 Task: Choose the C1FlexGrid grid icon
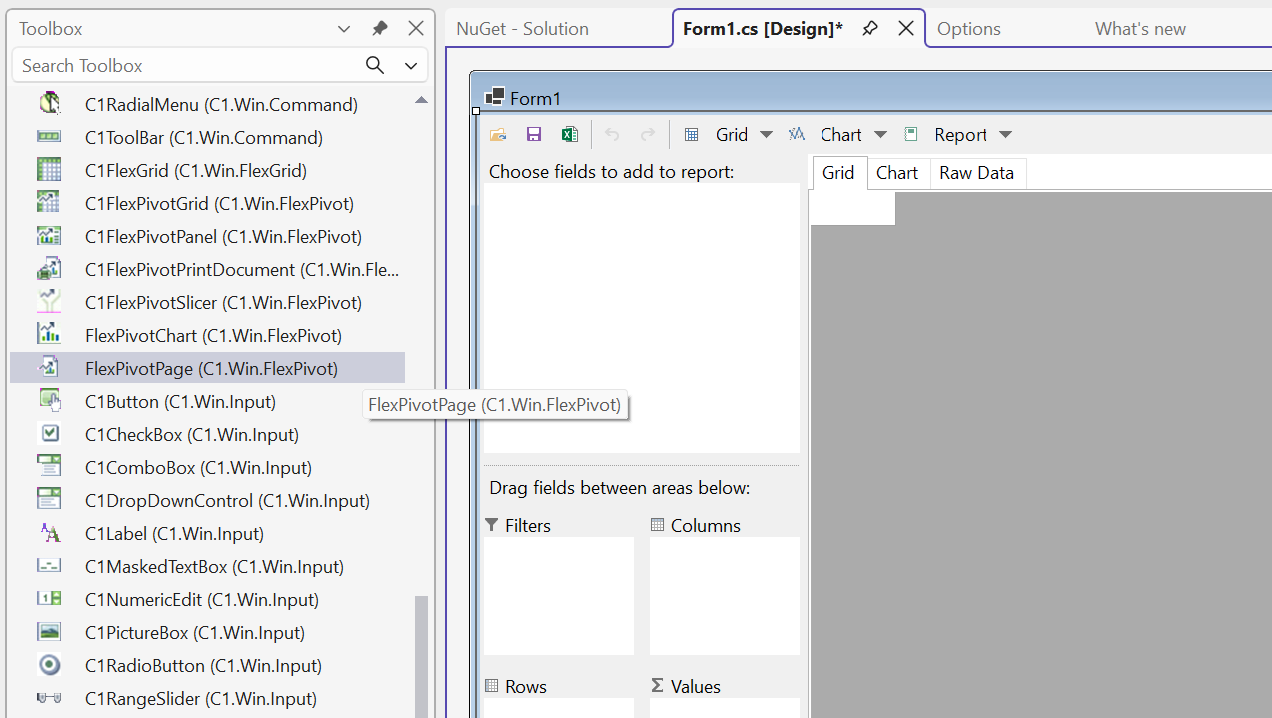click(49, 170)
